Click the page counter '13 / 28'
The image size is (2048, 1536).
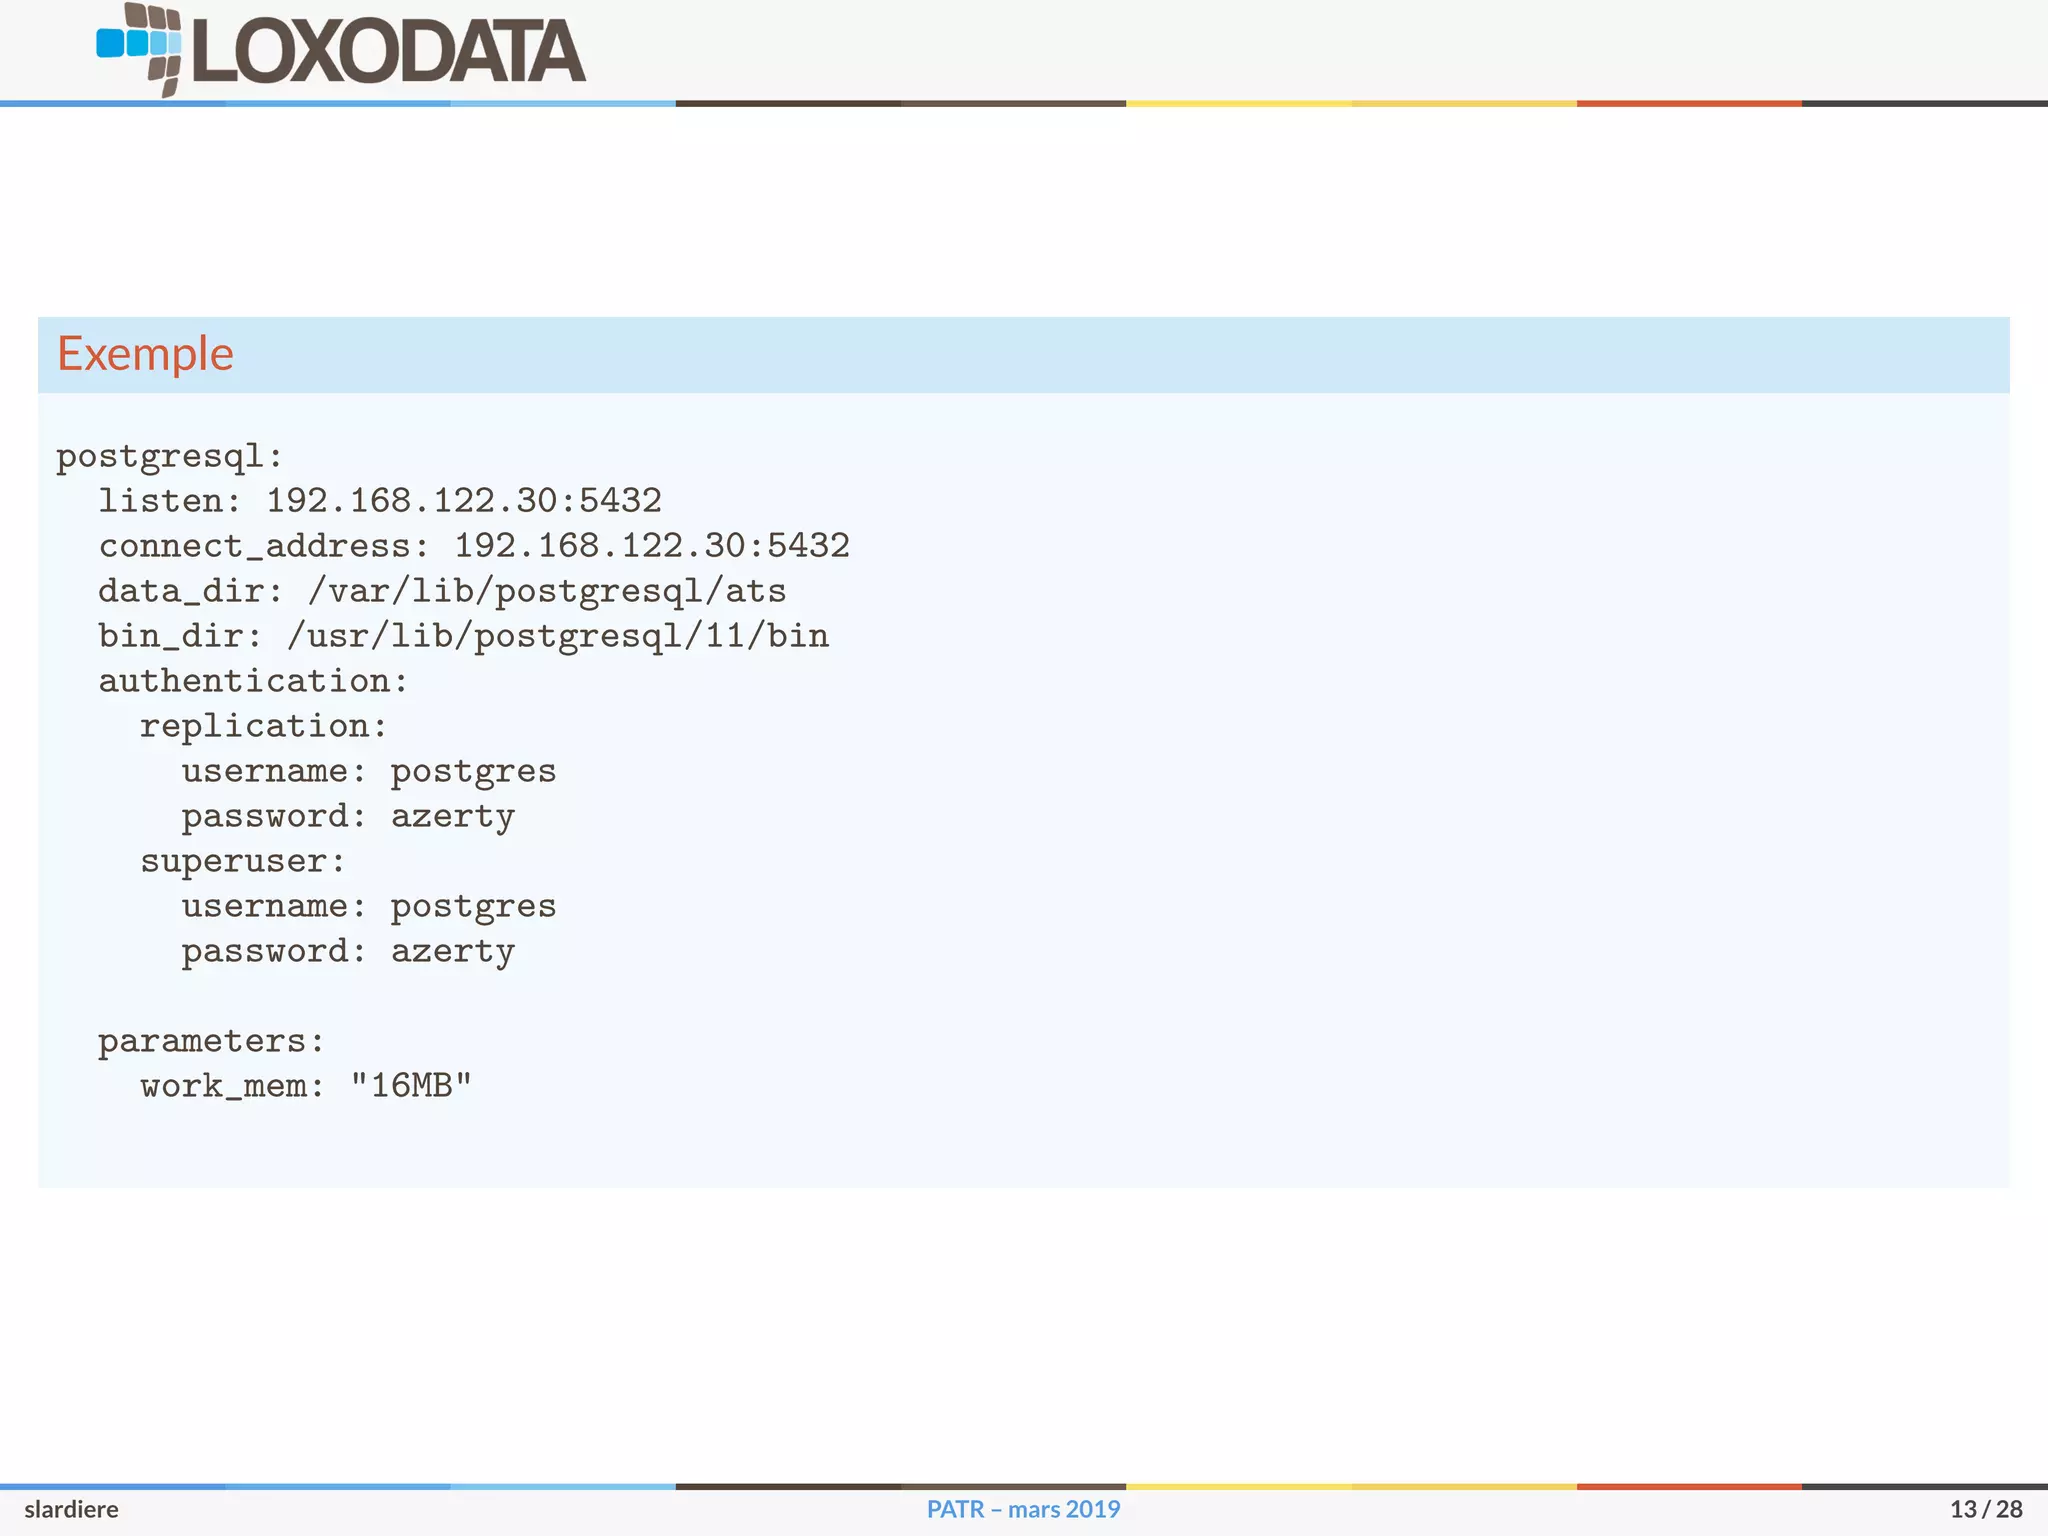[1986, 1510]
